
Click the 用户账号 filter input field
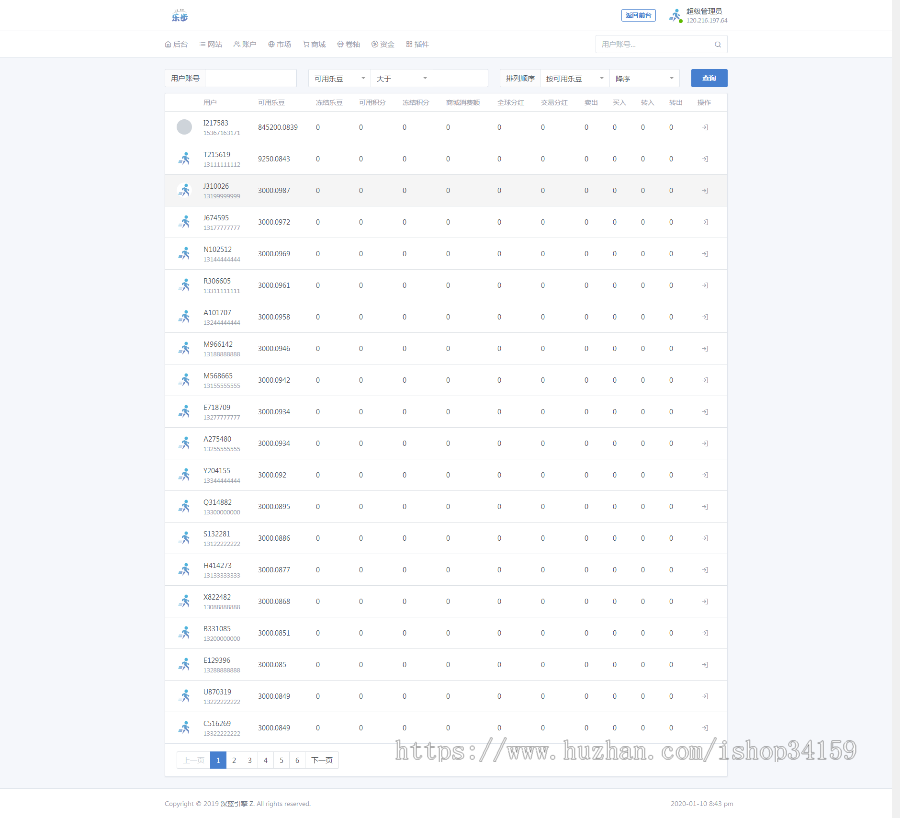tap(249, 78)
